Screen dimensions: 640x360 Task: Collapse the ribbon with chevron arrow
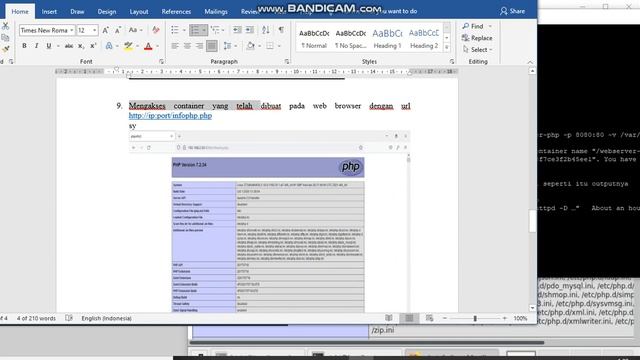[x=530, y=62]
